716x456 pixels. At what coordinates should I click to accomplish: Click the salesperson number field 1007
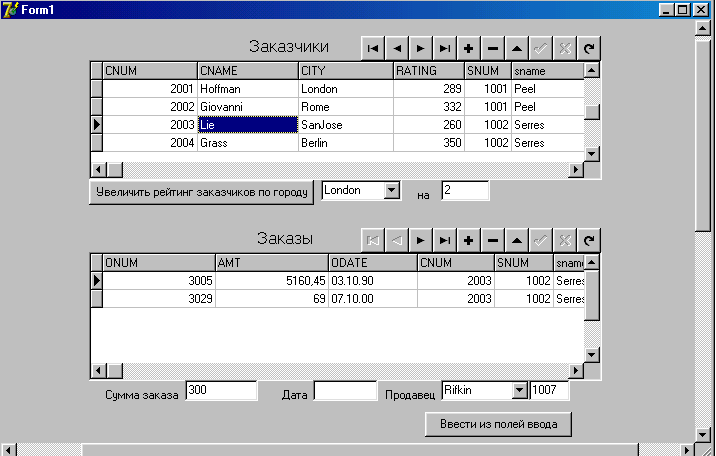point(549,390)
